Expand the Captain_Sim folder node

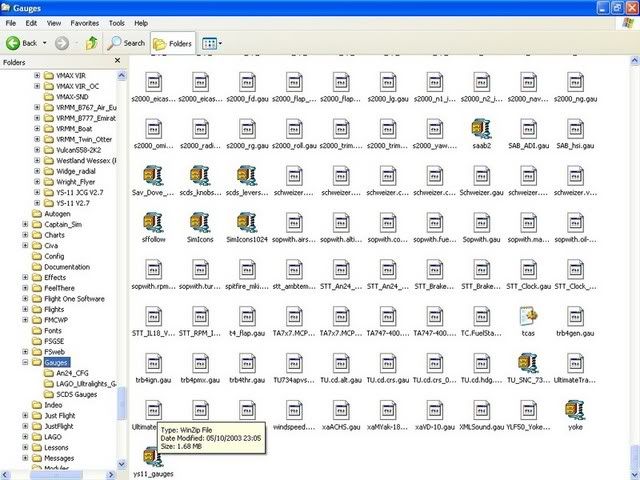[25, 224]
